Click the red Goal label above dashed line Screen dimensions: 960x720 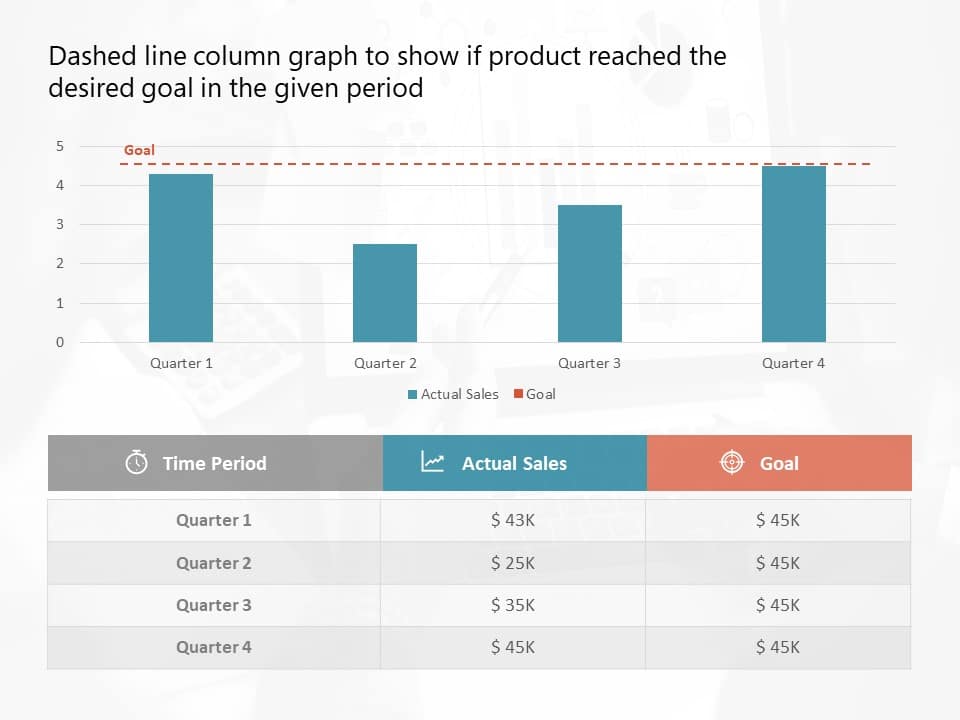pos(139,150)
